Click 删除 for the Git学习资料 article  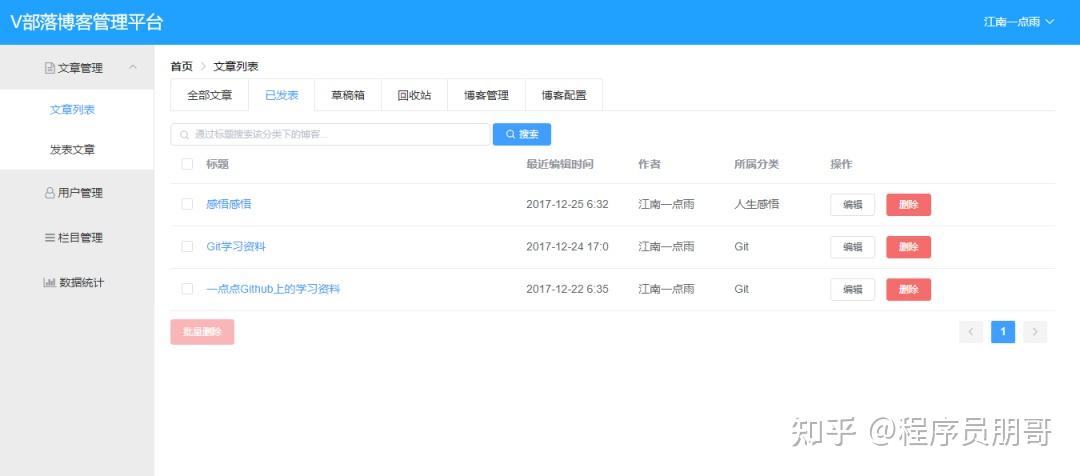(908, 247)
